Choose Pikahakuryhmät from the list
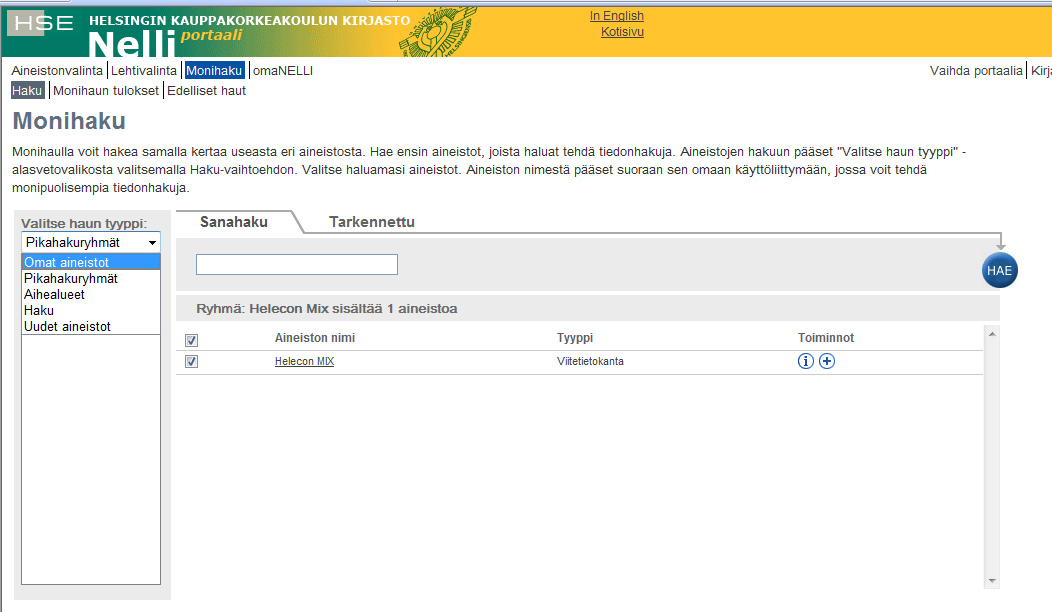Viewport: 1052px width, 612px height. 70,278
